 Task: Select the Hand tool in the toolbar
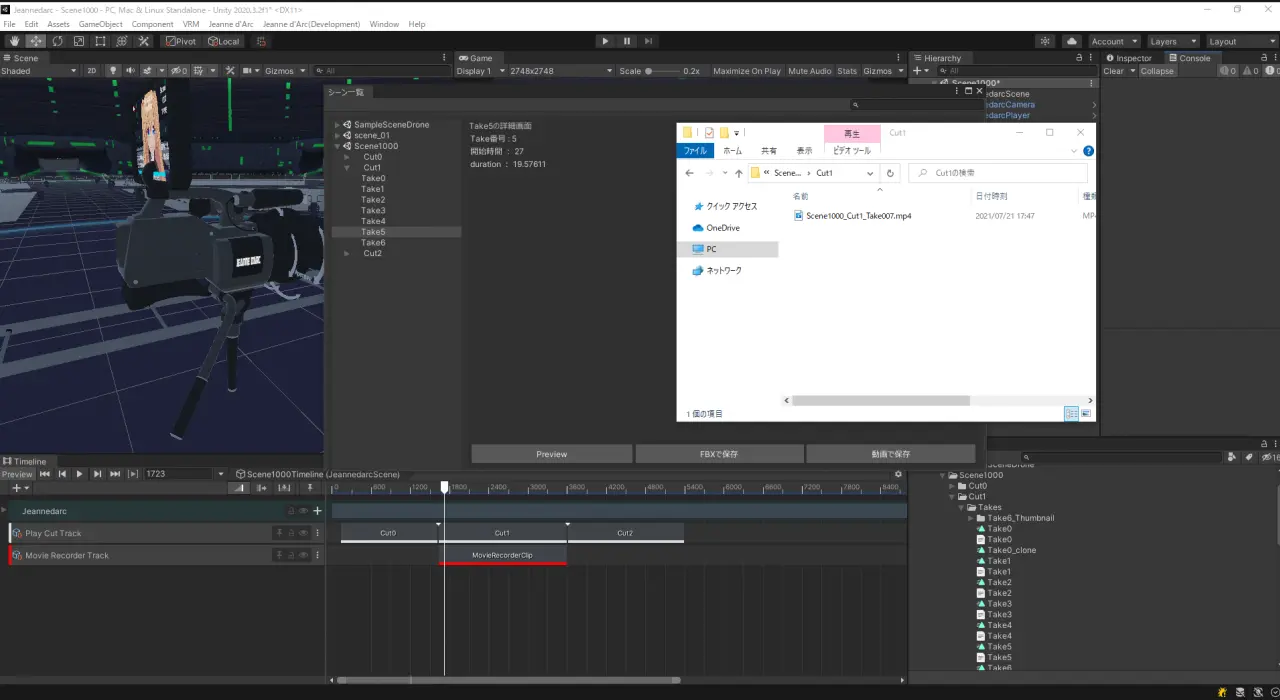(x=14, y=41)
